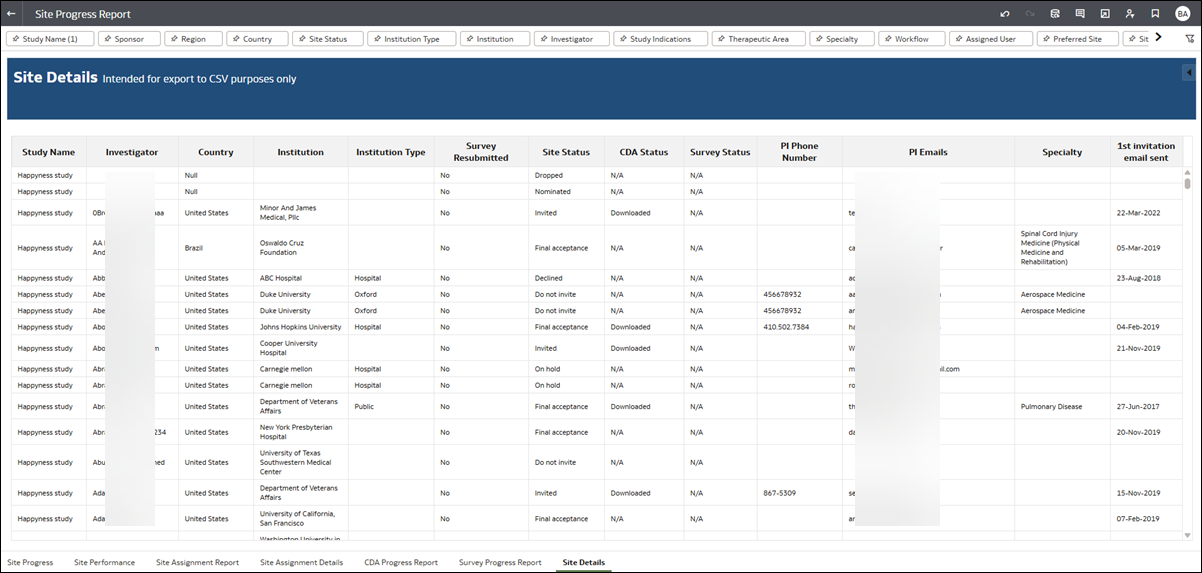1202x573 pixels.
Task: Click the pin icon on Site Status filter
Action: pyautogui.click(x=302, y=39)
